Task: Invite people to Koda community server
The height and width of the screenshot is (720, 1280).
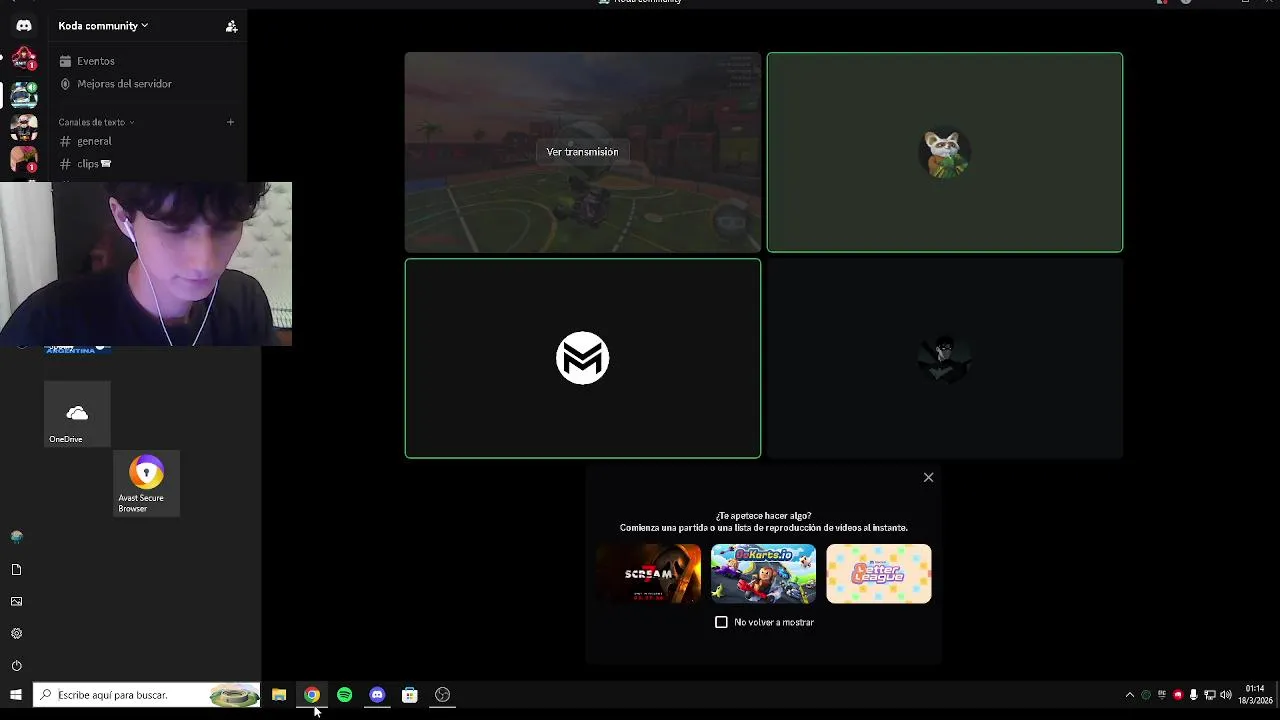Action: 231,26
